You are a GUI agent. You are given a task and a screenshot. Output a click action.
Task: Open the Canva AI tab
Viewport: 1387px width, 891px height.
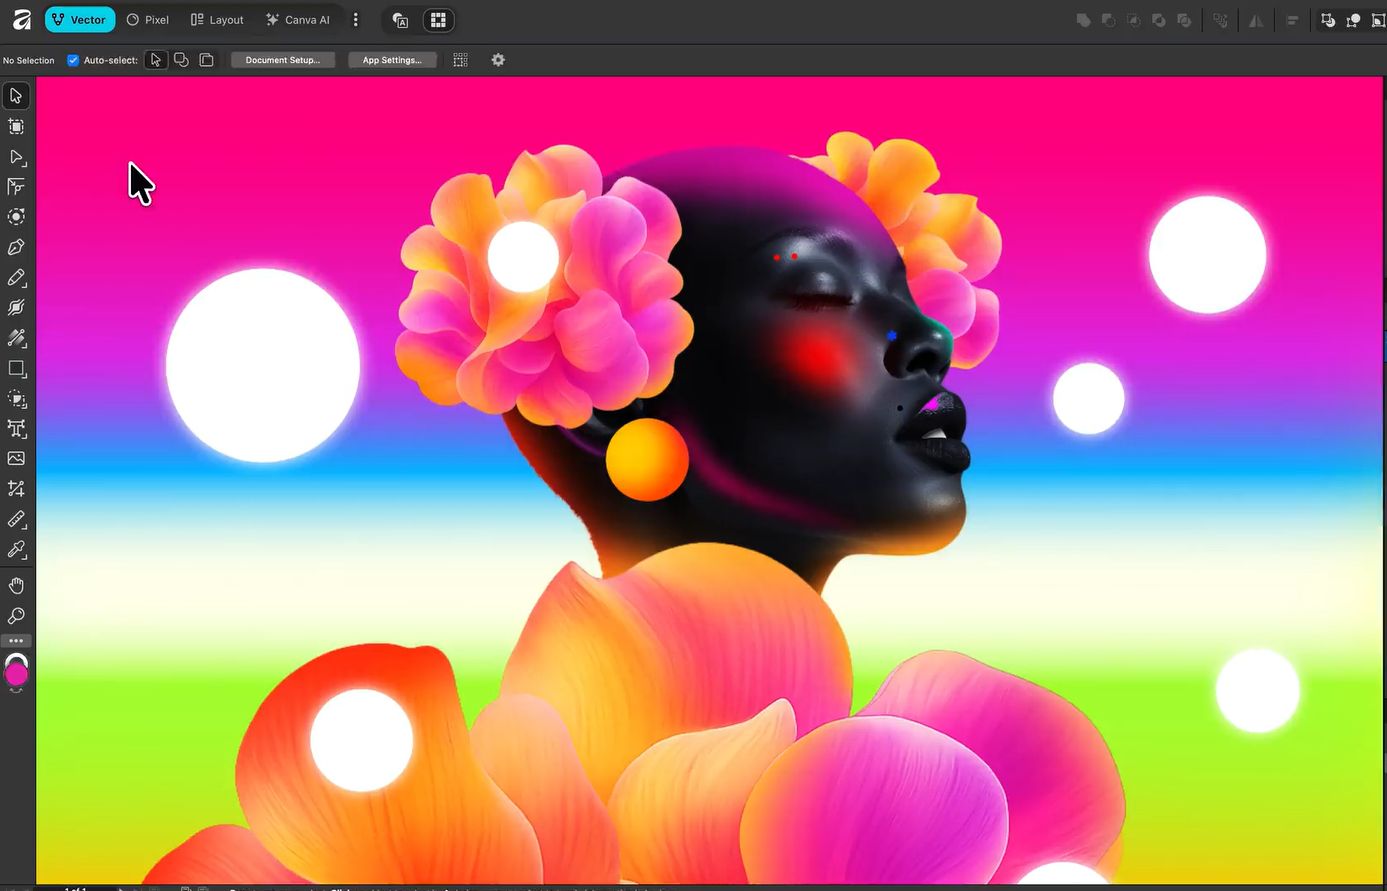(297, 20)
